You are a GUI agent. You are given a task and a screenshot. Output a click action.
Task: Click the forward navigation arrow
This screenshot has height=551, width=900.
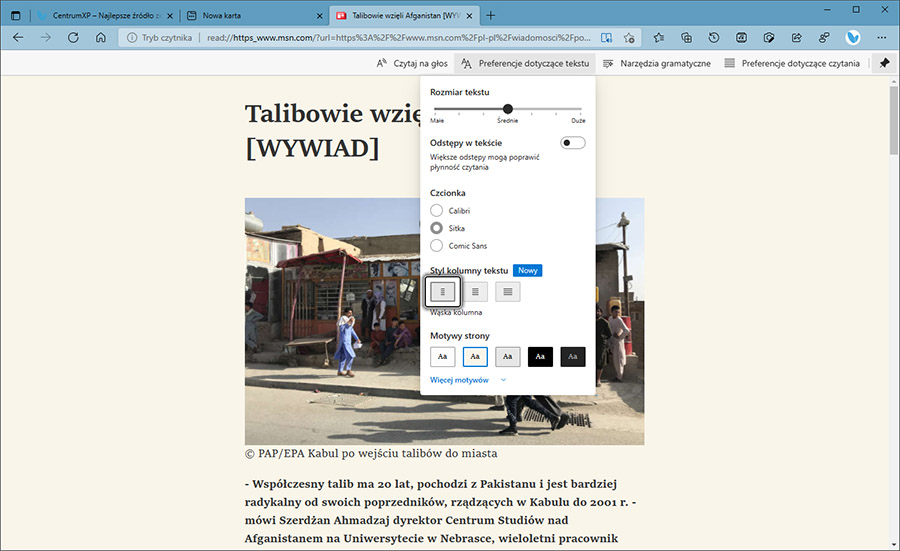(x=45, y=37)
